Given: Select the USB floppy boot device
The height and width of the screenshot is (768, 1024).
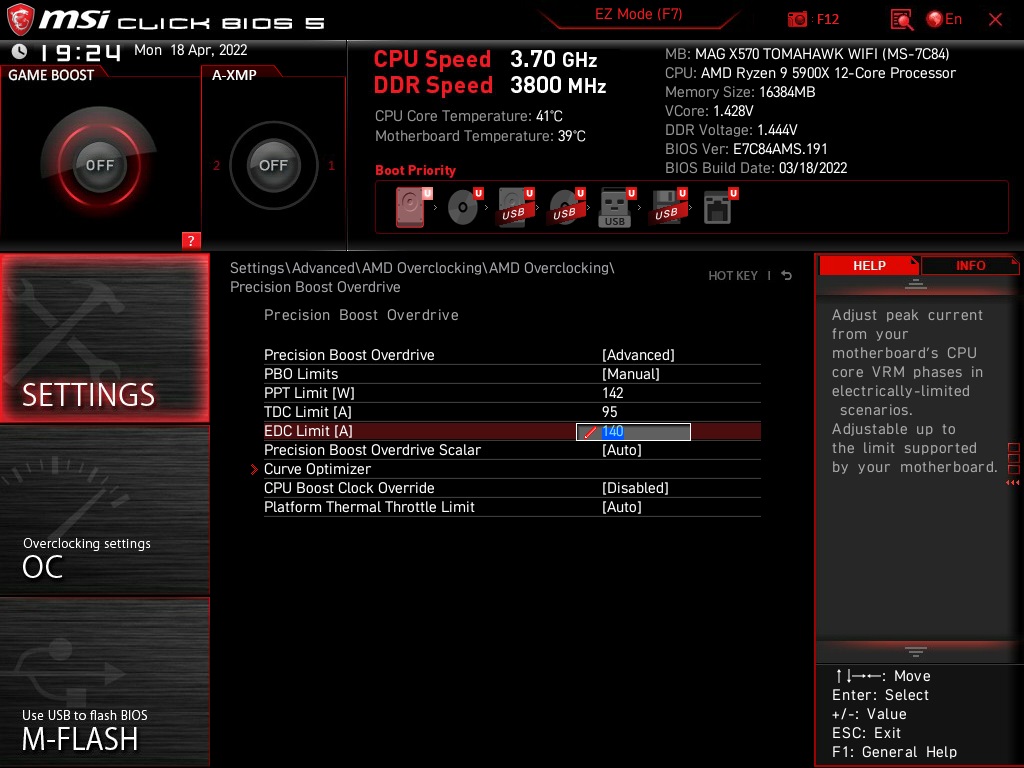Looking at the screenshot, I should pos(668,207).
